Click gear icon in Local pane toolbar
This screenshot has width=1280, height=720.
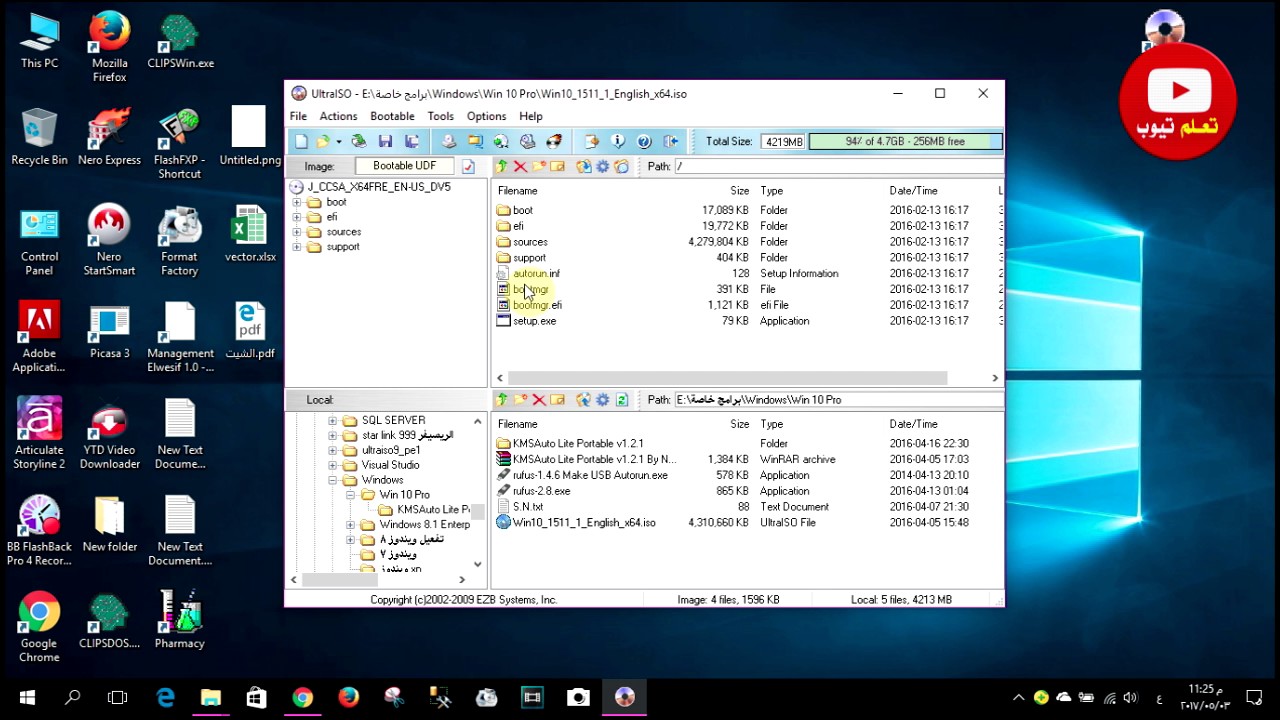[603, 400]
